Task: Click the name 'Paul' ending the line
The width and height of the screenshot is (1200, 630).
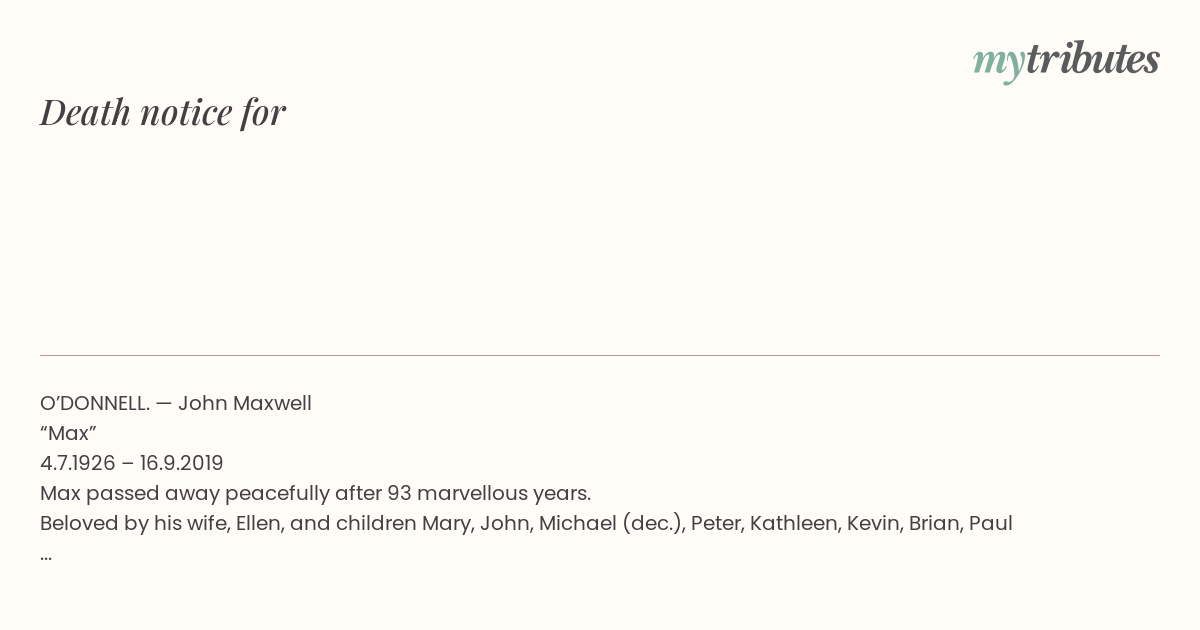Action: (990, 523)
